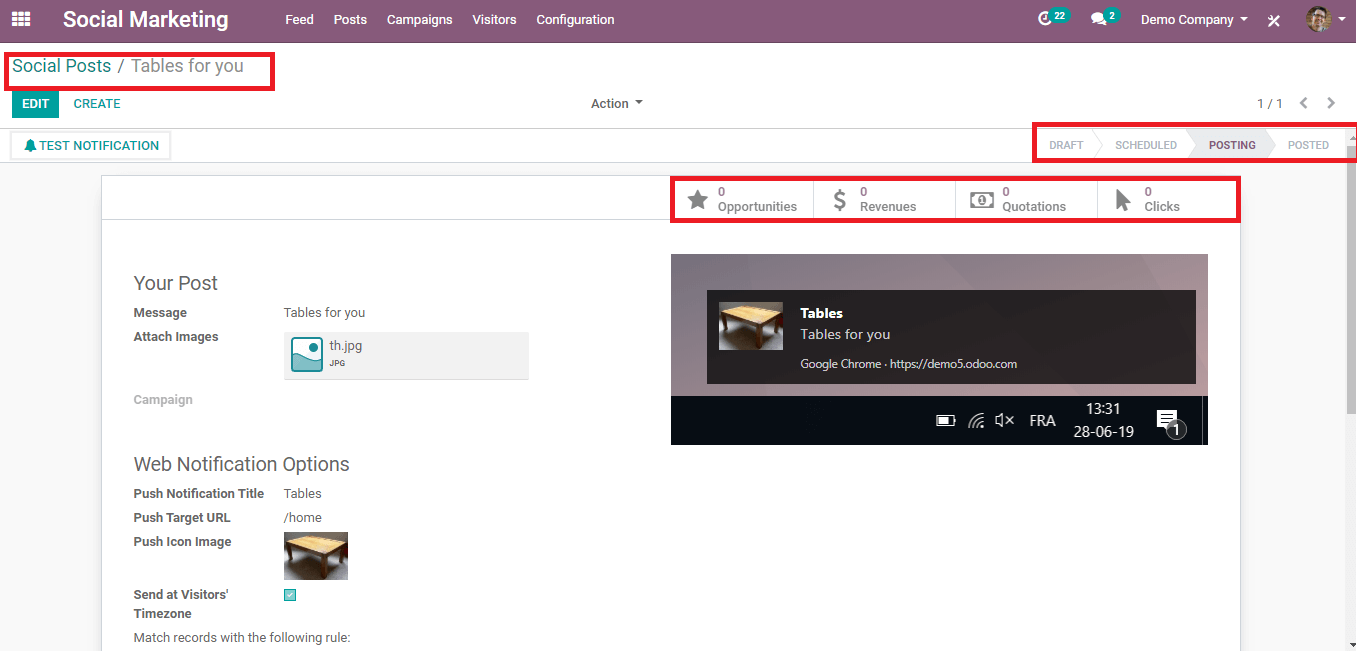Click the Social Marketing app title
Image resolution: width=1357 pixels, height=651 pixels.
145,19
